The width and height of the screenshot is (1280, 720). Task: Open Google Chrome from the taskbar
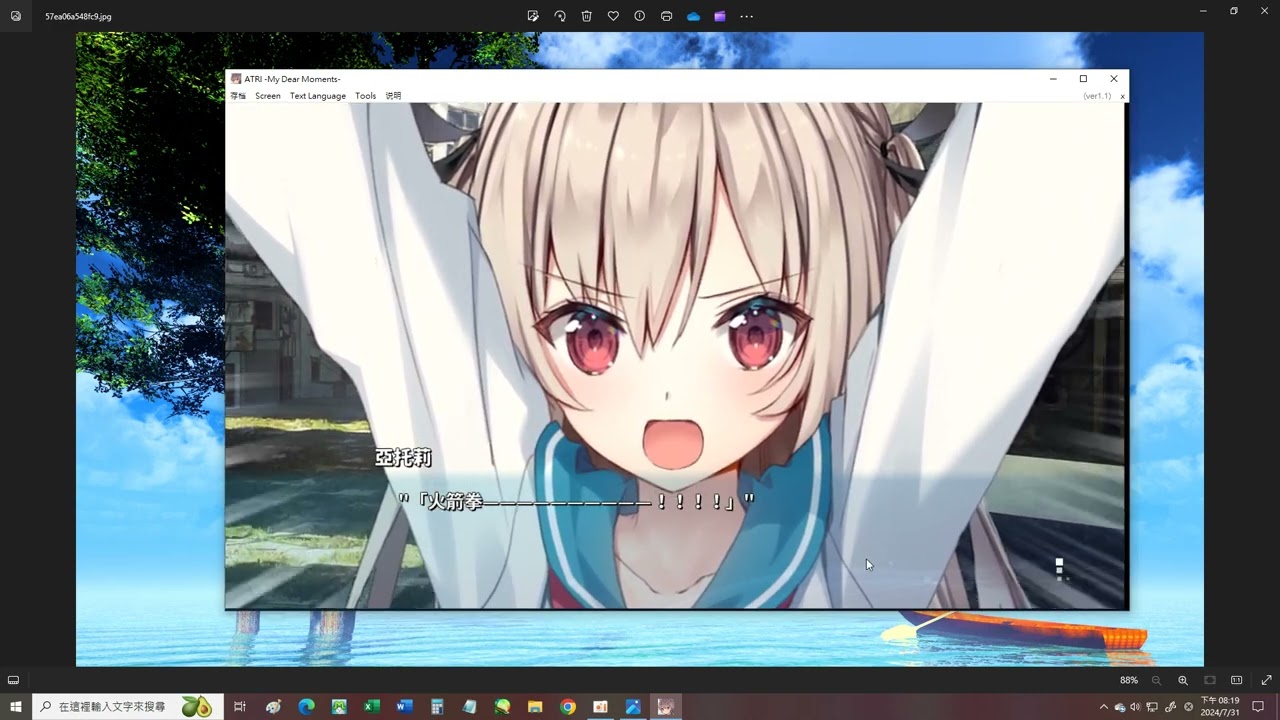pos(568,707)
